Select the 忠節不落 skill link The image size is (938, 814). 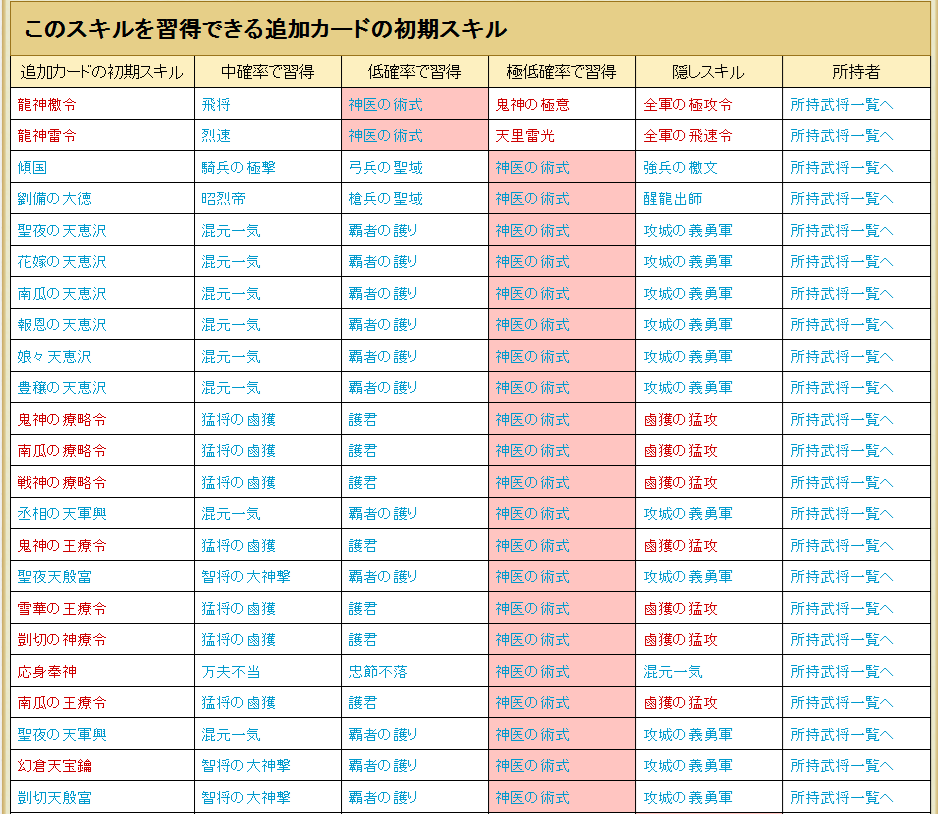point(378,671)
